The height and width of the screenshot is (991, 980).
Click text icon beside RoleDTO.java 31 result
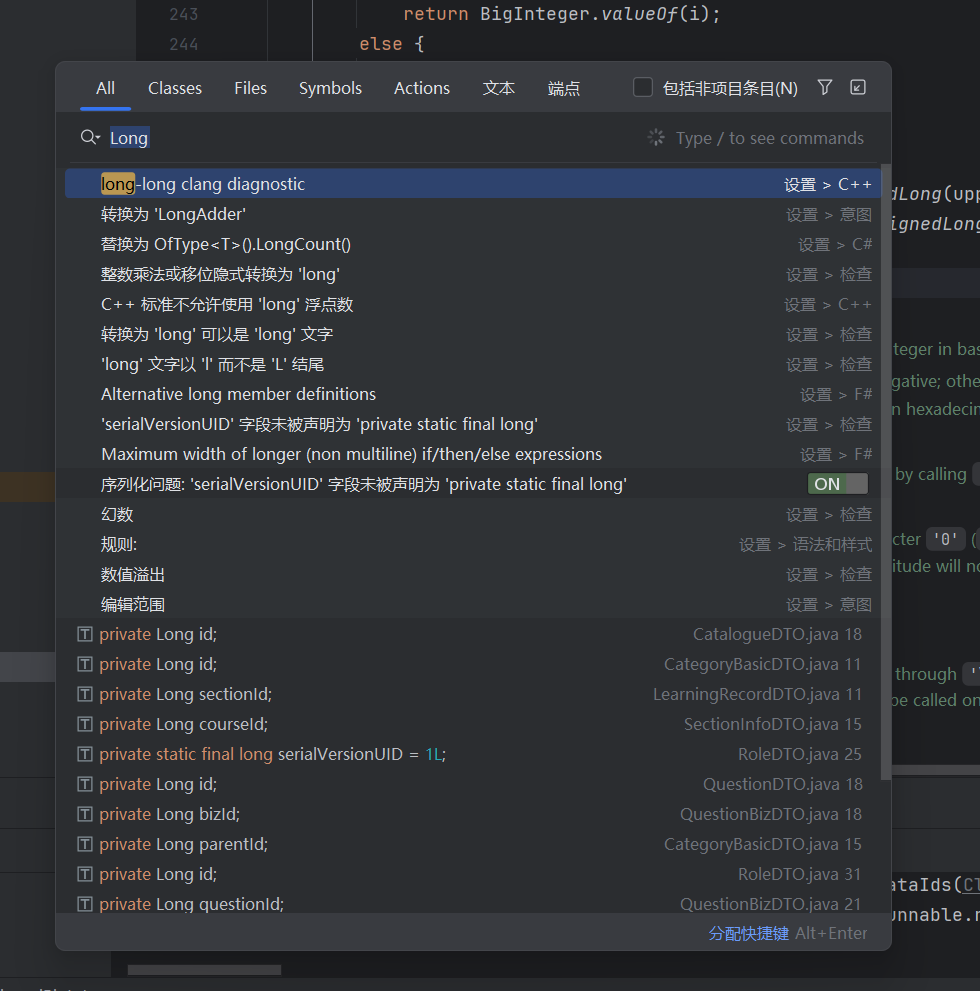point(85,874)
